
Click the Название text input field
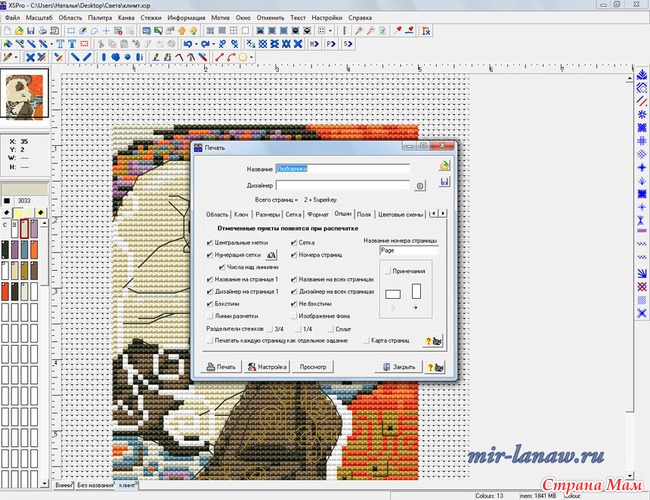(x=342, y=168)
